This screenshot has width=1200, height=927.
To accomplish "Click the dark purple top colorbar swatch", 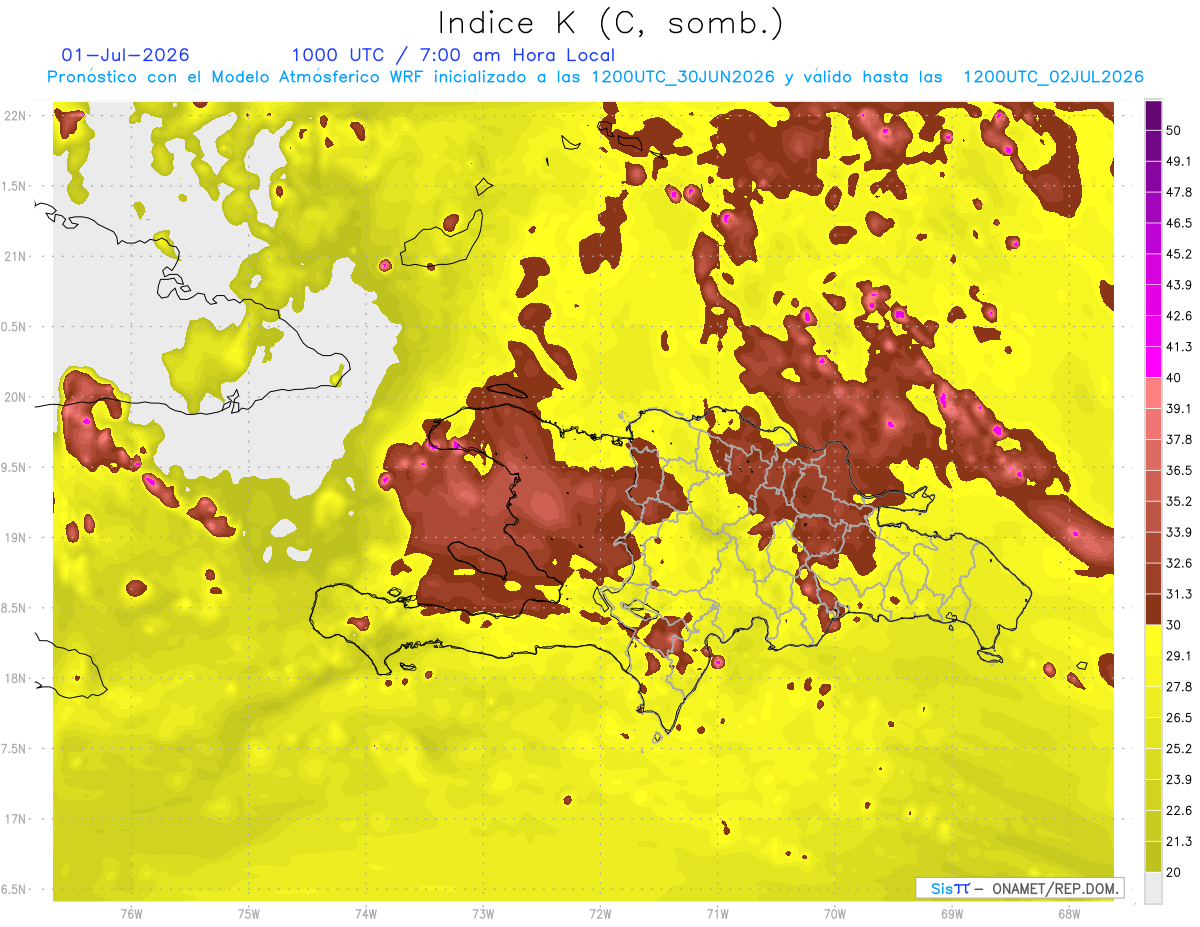I will (x=1153, y=117).
